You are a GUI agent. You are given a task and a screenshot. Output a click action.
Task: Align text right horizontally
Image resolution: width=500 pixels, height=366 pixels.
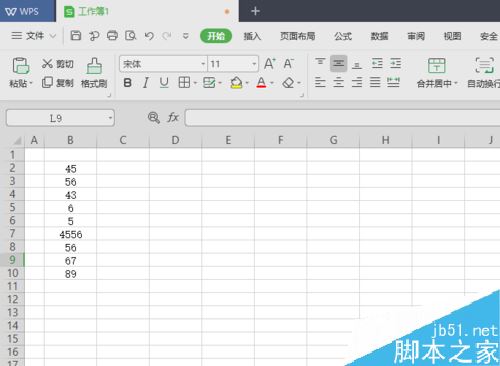click(357, 82)
